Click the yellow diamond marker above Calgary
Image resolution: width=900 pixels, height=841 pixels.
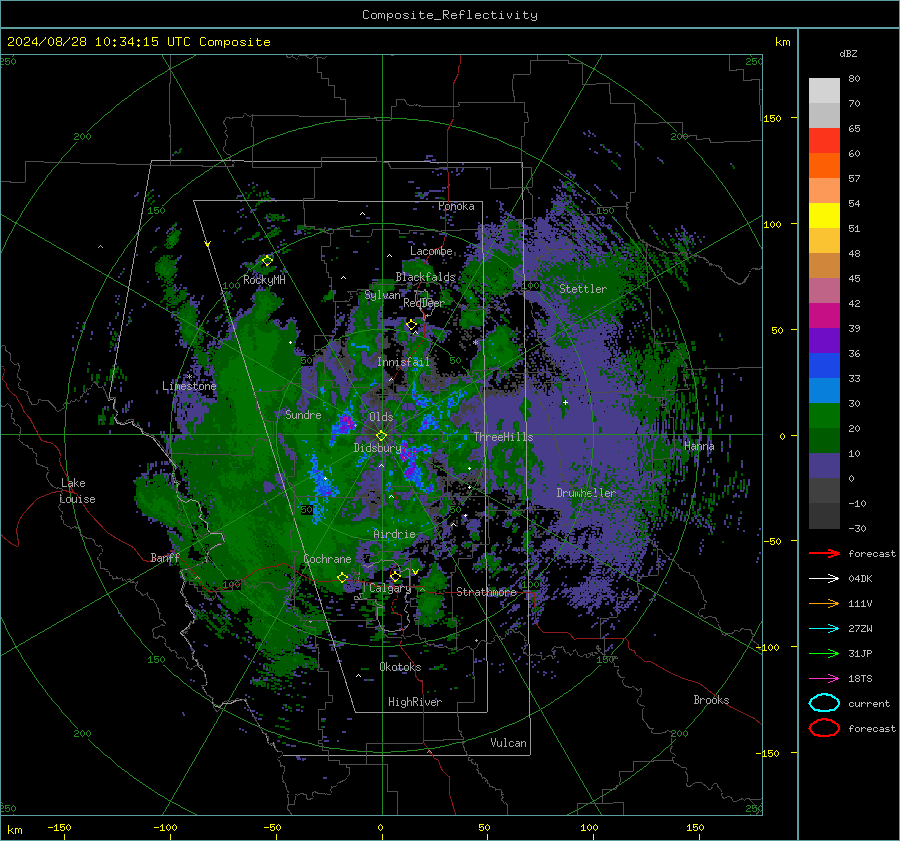coord(395,576)
